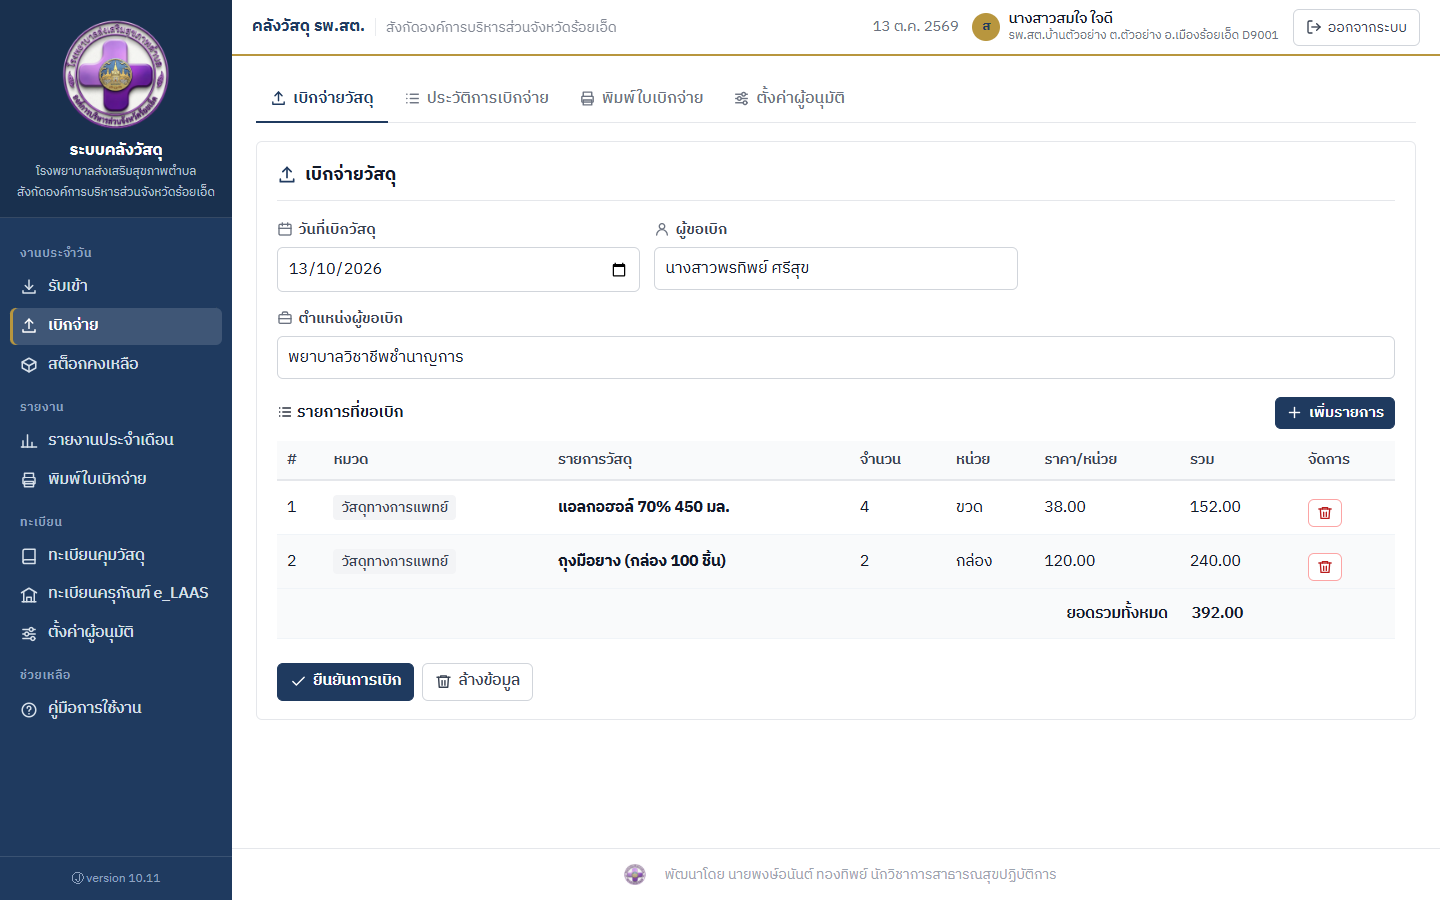Switch to ประวัติการเบิกจ่าย tab
1440x900 pixels.
coord(477,98)
